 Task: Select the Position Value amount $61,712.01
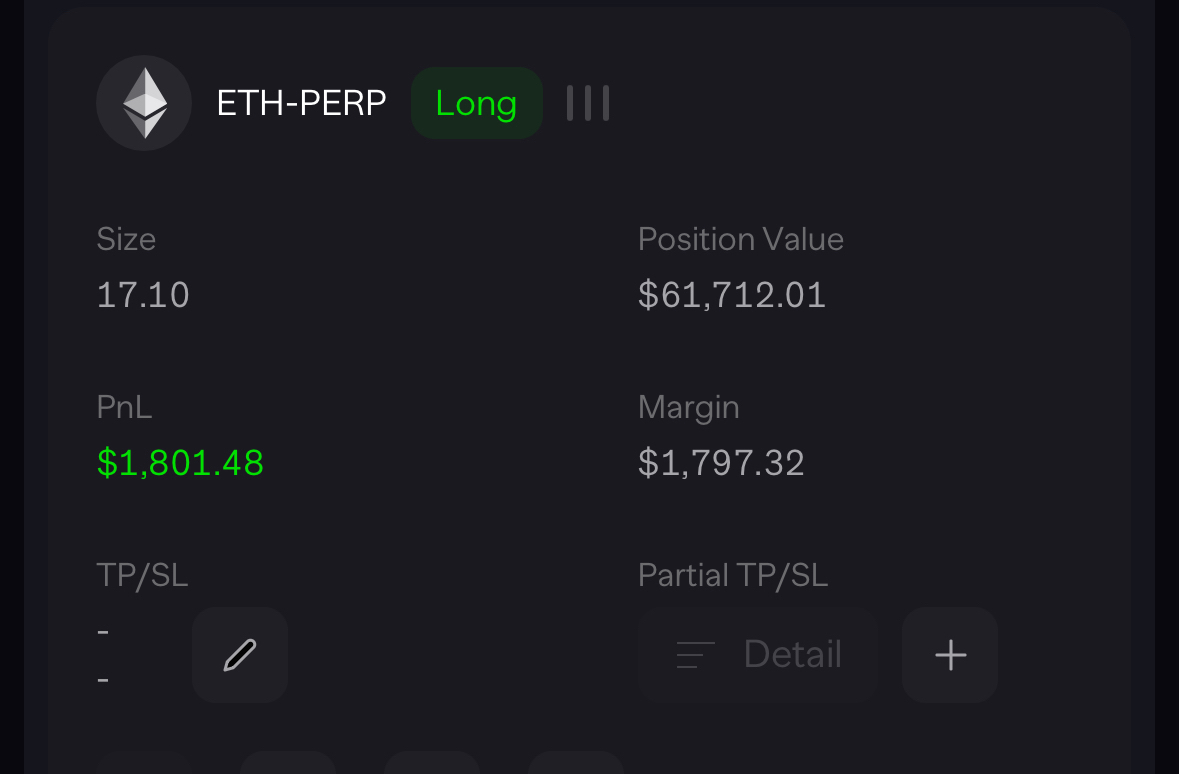pyautogui.click(x=732, y=295)
